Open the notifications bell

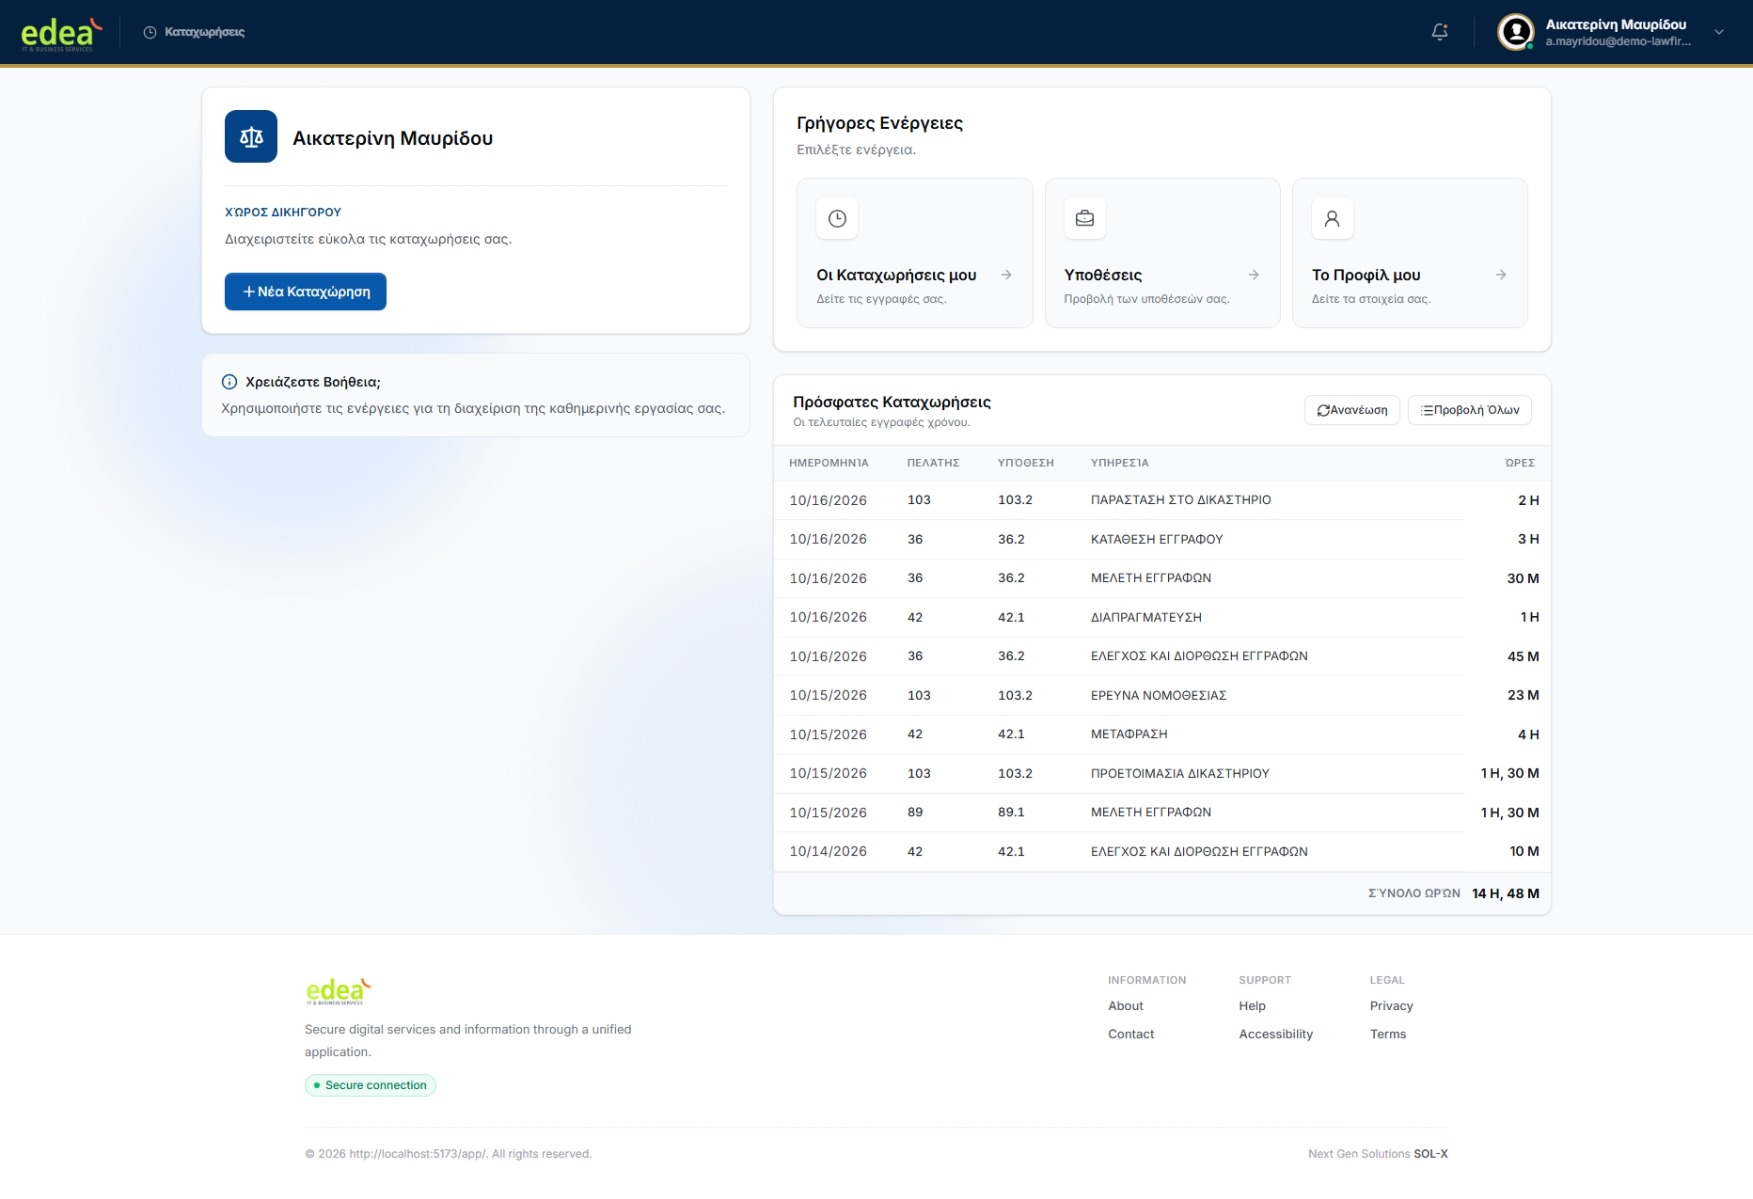point(1439,32)
